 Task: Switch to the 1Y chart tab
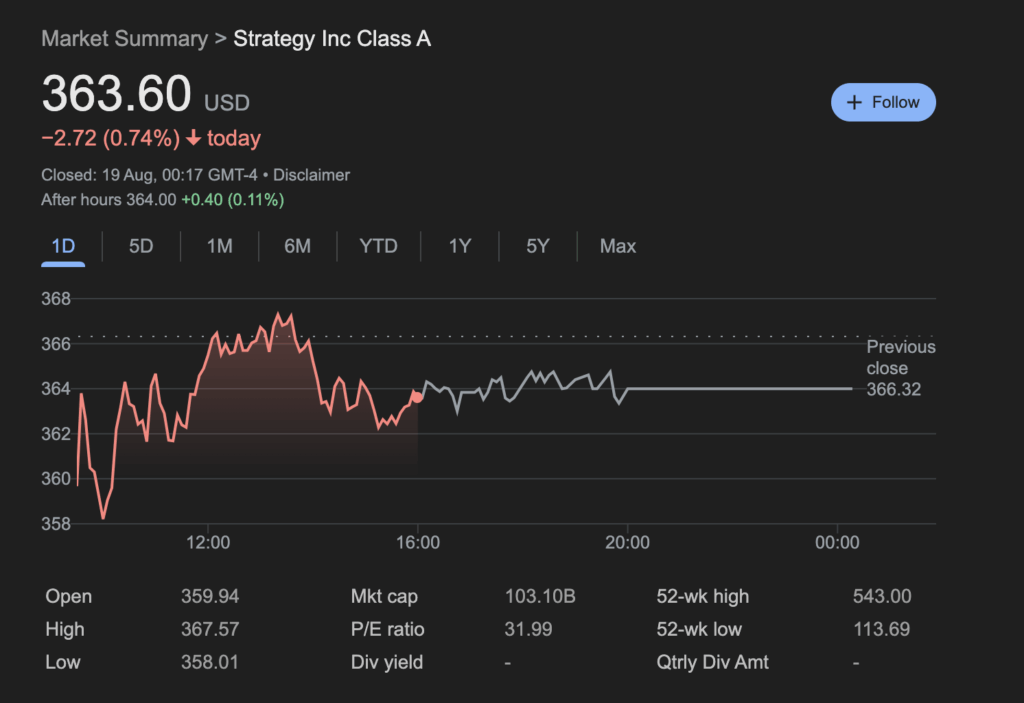point(460,246)
